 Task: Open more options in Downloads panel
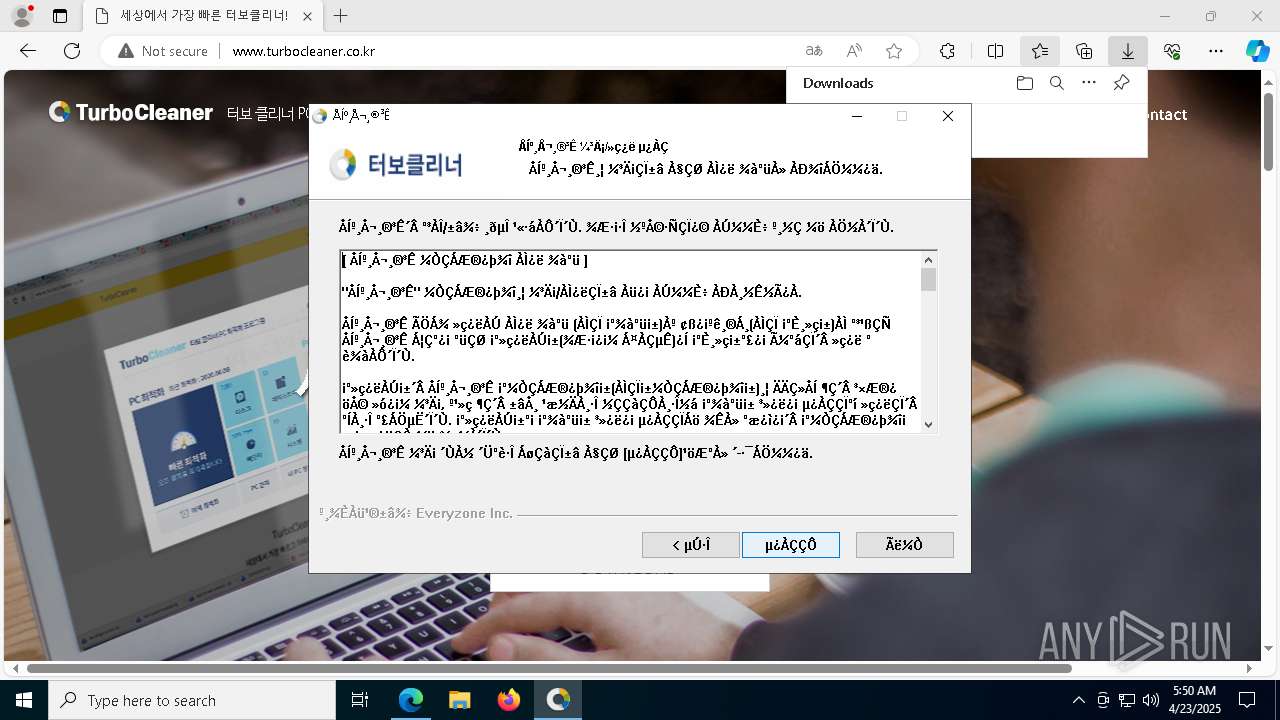point(1089,83)
